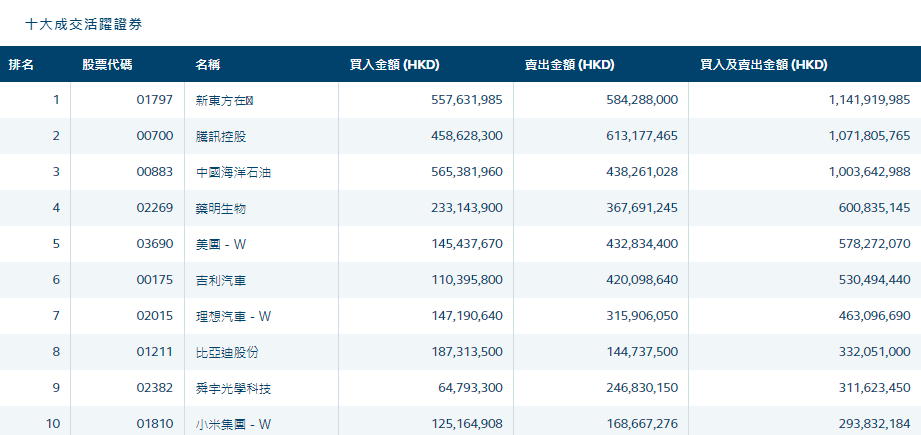Click total turnover 463,096,690
Viewport: 921px width, 435px height.
tap(875, 316)
